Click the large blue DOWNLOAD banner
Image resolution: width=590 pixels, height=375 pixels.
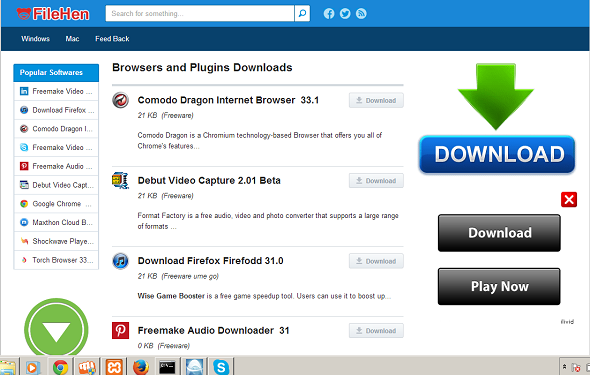point(497,154)
